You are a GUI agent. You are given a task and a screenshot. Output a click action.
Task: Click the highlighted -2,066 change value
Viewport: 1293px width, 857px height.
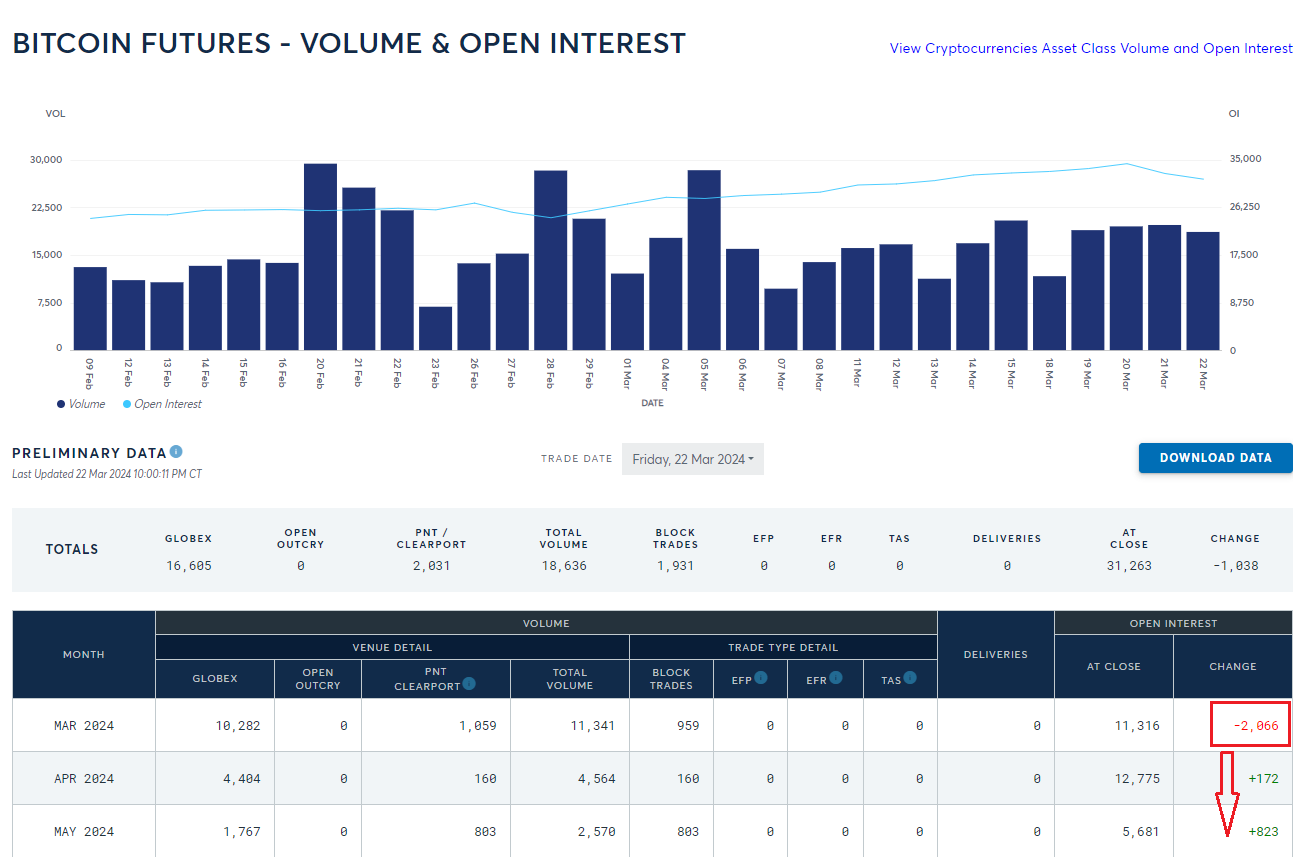coord(1249,725)
